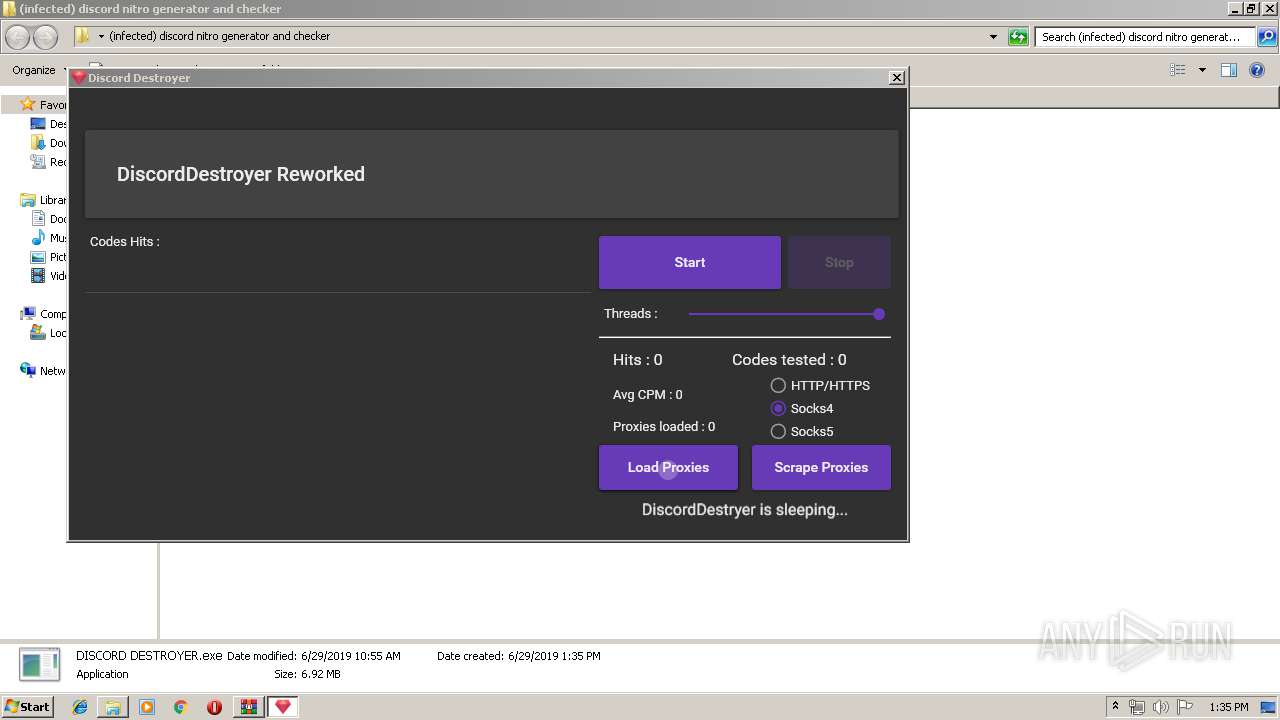Click the Change your view icon
This screenshot has height=720, width=1280.
click(x=1178, y=70)
